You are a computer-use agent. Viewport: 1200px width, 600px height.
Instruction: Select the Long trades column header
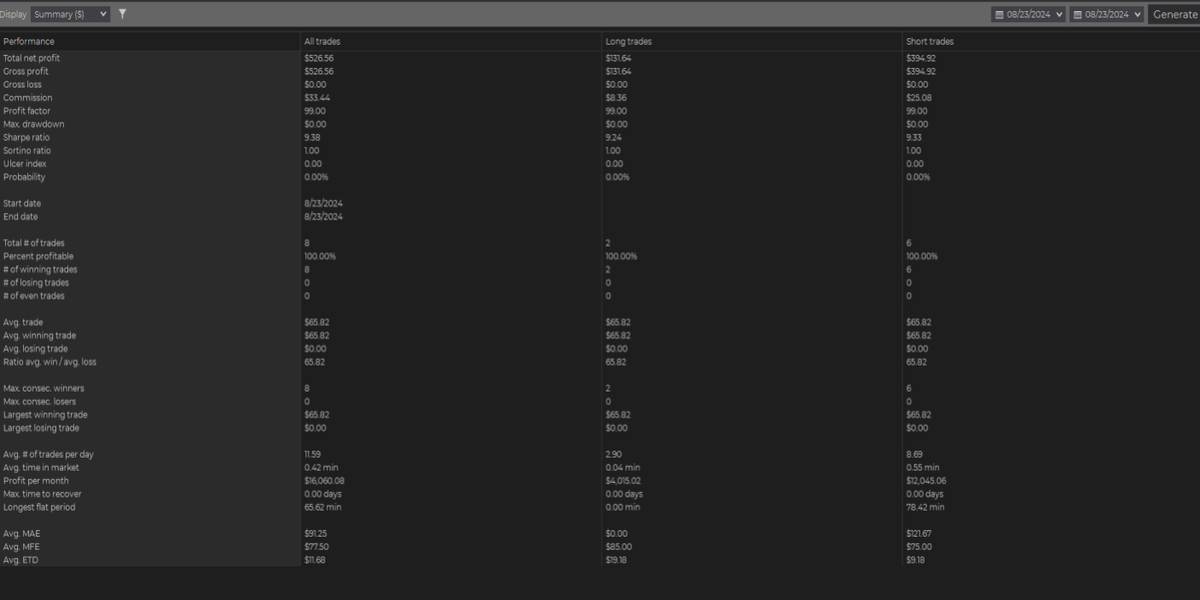click(628, 41)
